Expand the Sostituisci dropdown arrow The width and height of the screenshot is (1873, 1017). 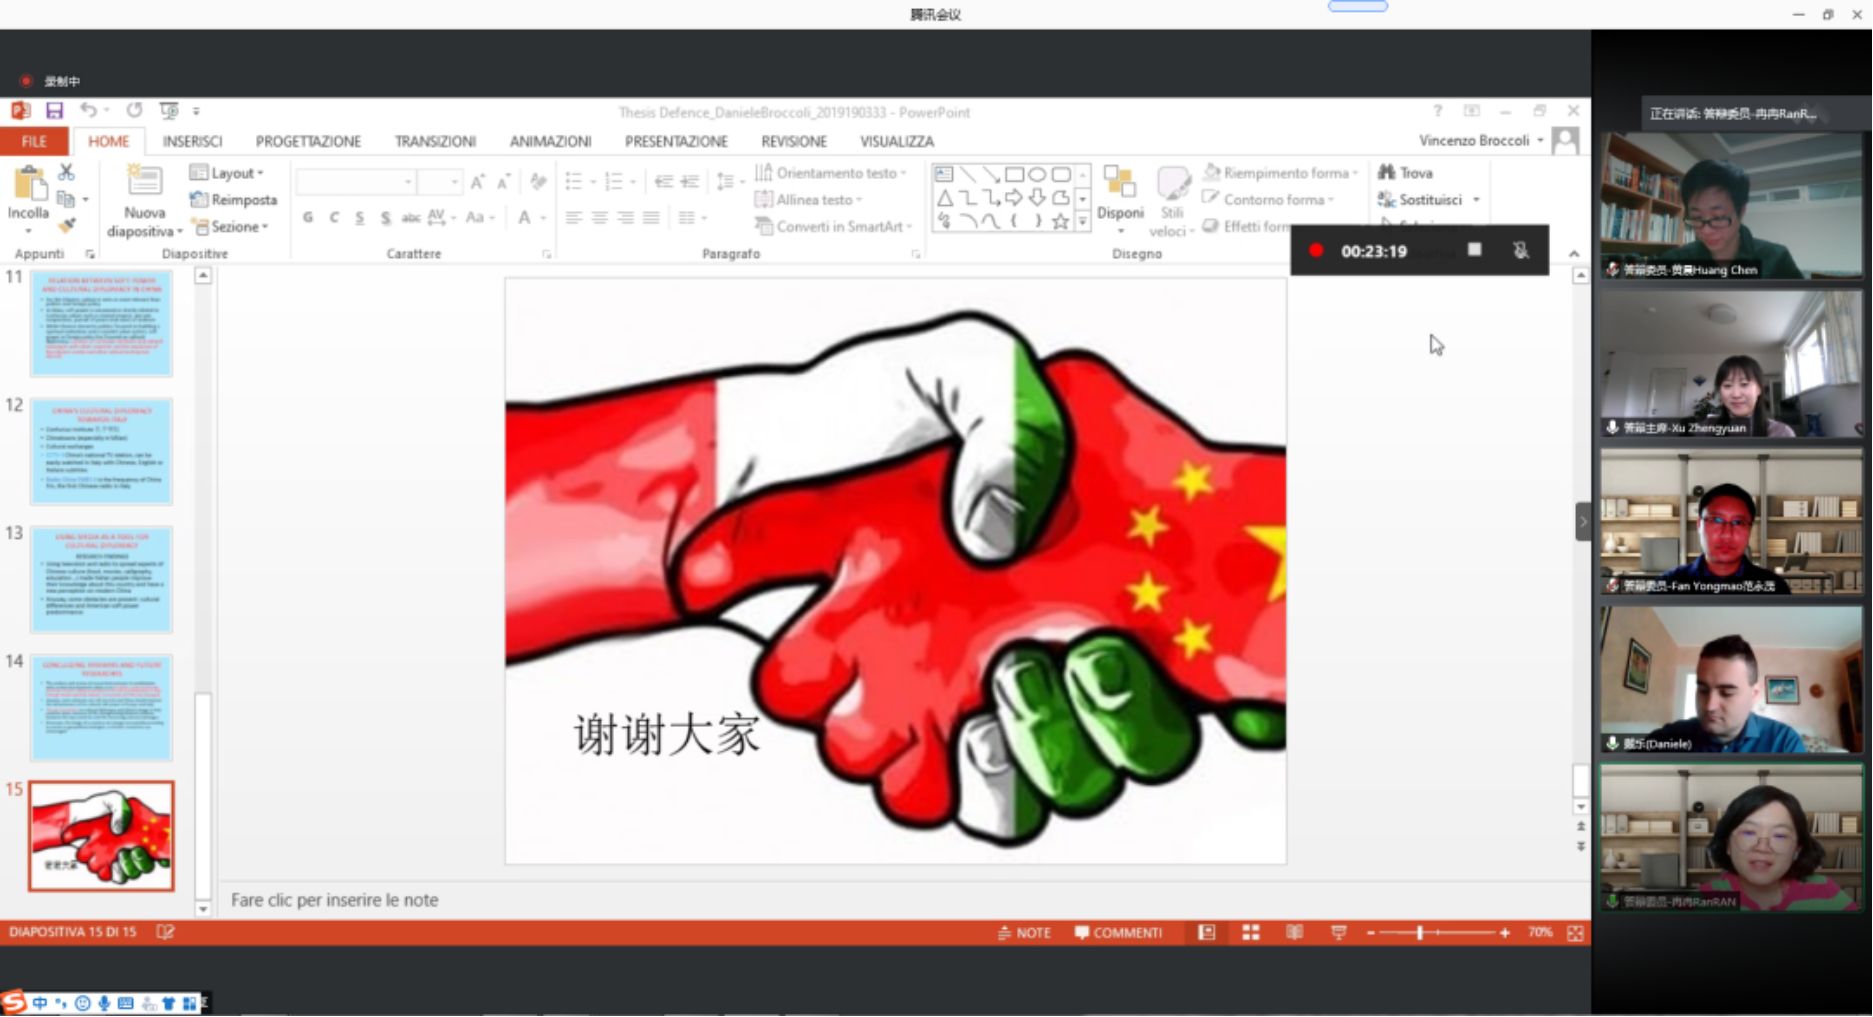(1476, 200)
